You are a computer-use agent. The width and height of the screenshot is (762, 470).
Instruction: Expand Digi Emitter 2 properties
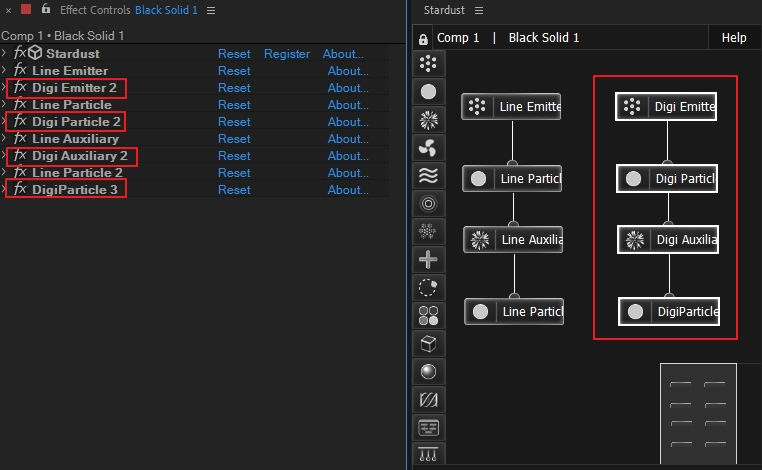point(4,87)
